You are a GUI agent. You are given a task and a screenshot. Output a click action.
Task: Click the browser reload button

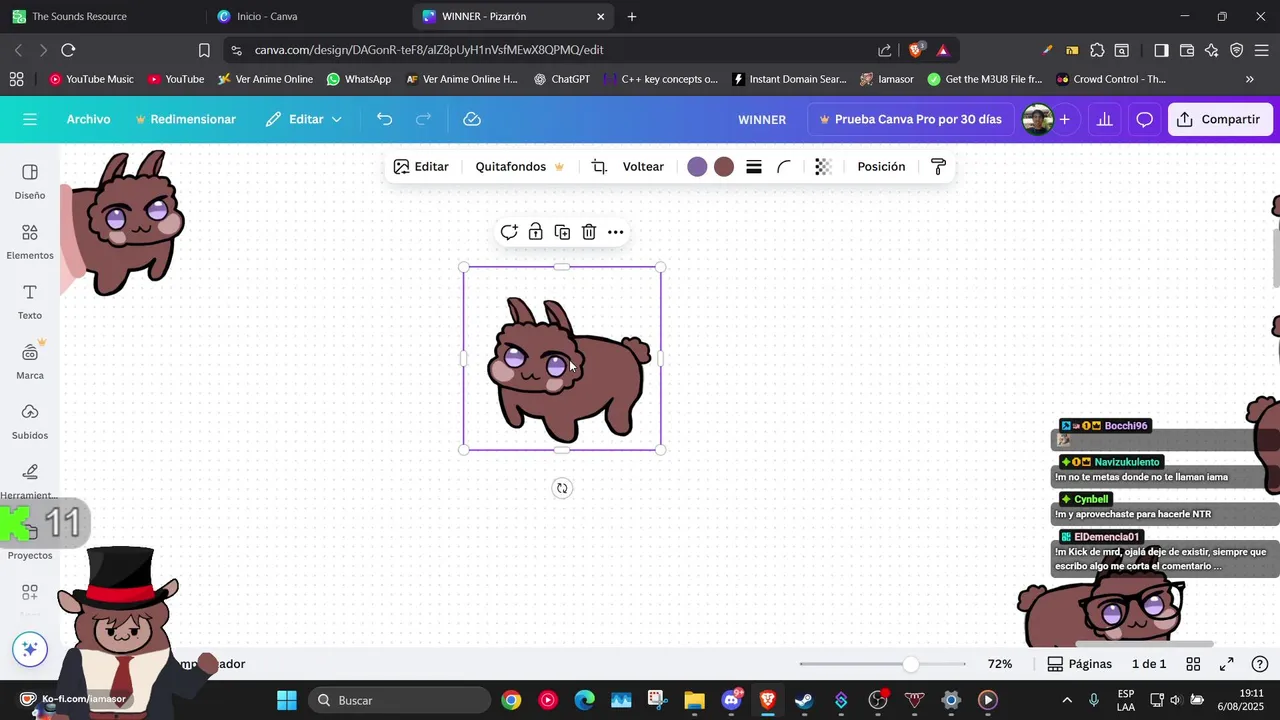pyautogui.click(x=68, y=50)
